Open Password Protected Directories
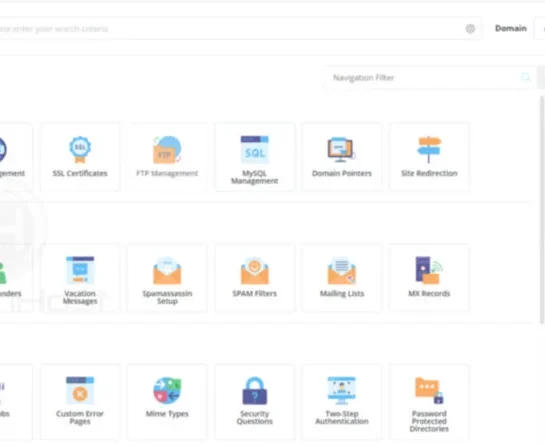 (429, 402)
